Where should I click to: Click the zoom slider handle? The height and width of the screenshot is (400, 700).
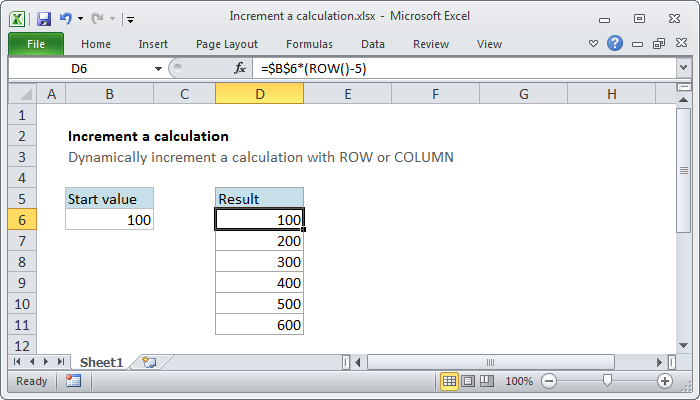click(x=606, y=381)
